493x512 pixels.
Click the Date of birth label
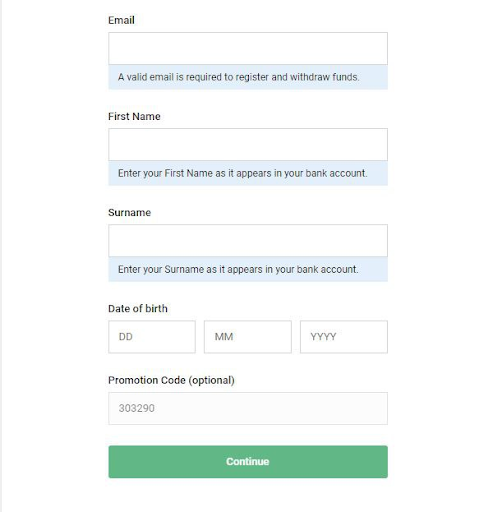138,308
